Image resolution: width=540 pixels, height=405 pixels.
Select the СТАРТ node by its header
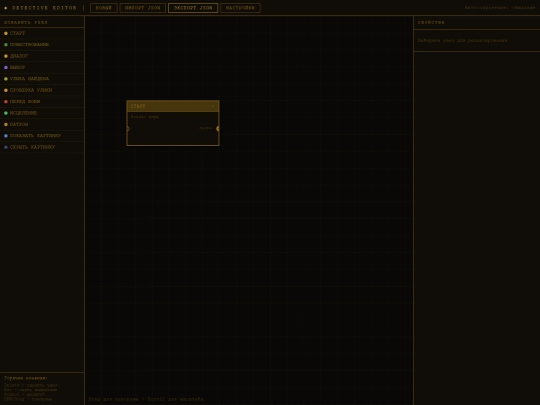click(173, 106)
